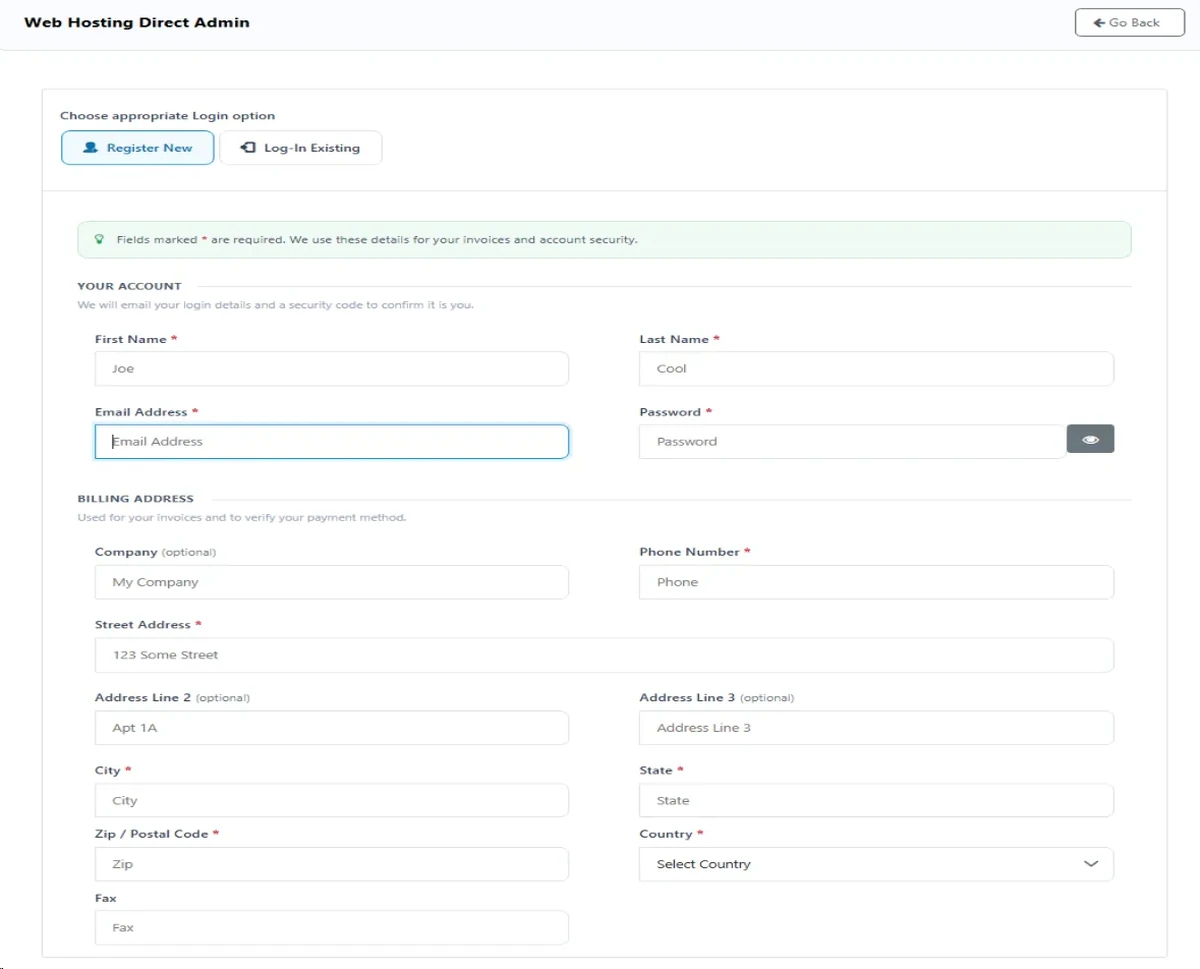Viewport: 1200px width, 969px height.
Task: Toggle password visibility eye icon
Action: (x=1090, y=439)
